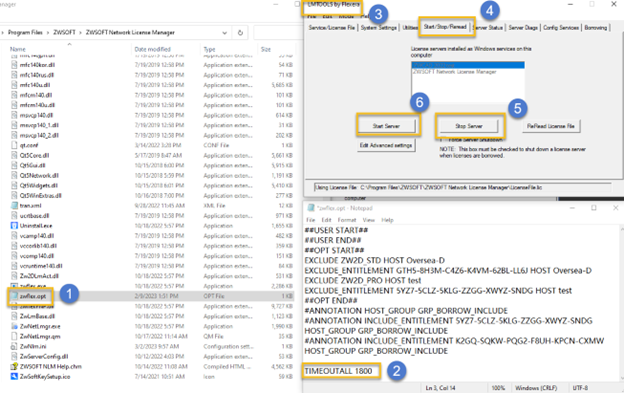Sort files by Name column header
624x393 pixels.
(x=18, y=49)
